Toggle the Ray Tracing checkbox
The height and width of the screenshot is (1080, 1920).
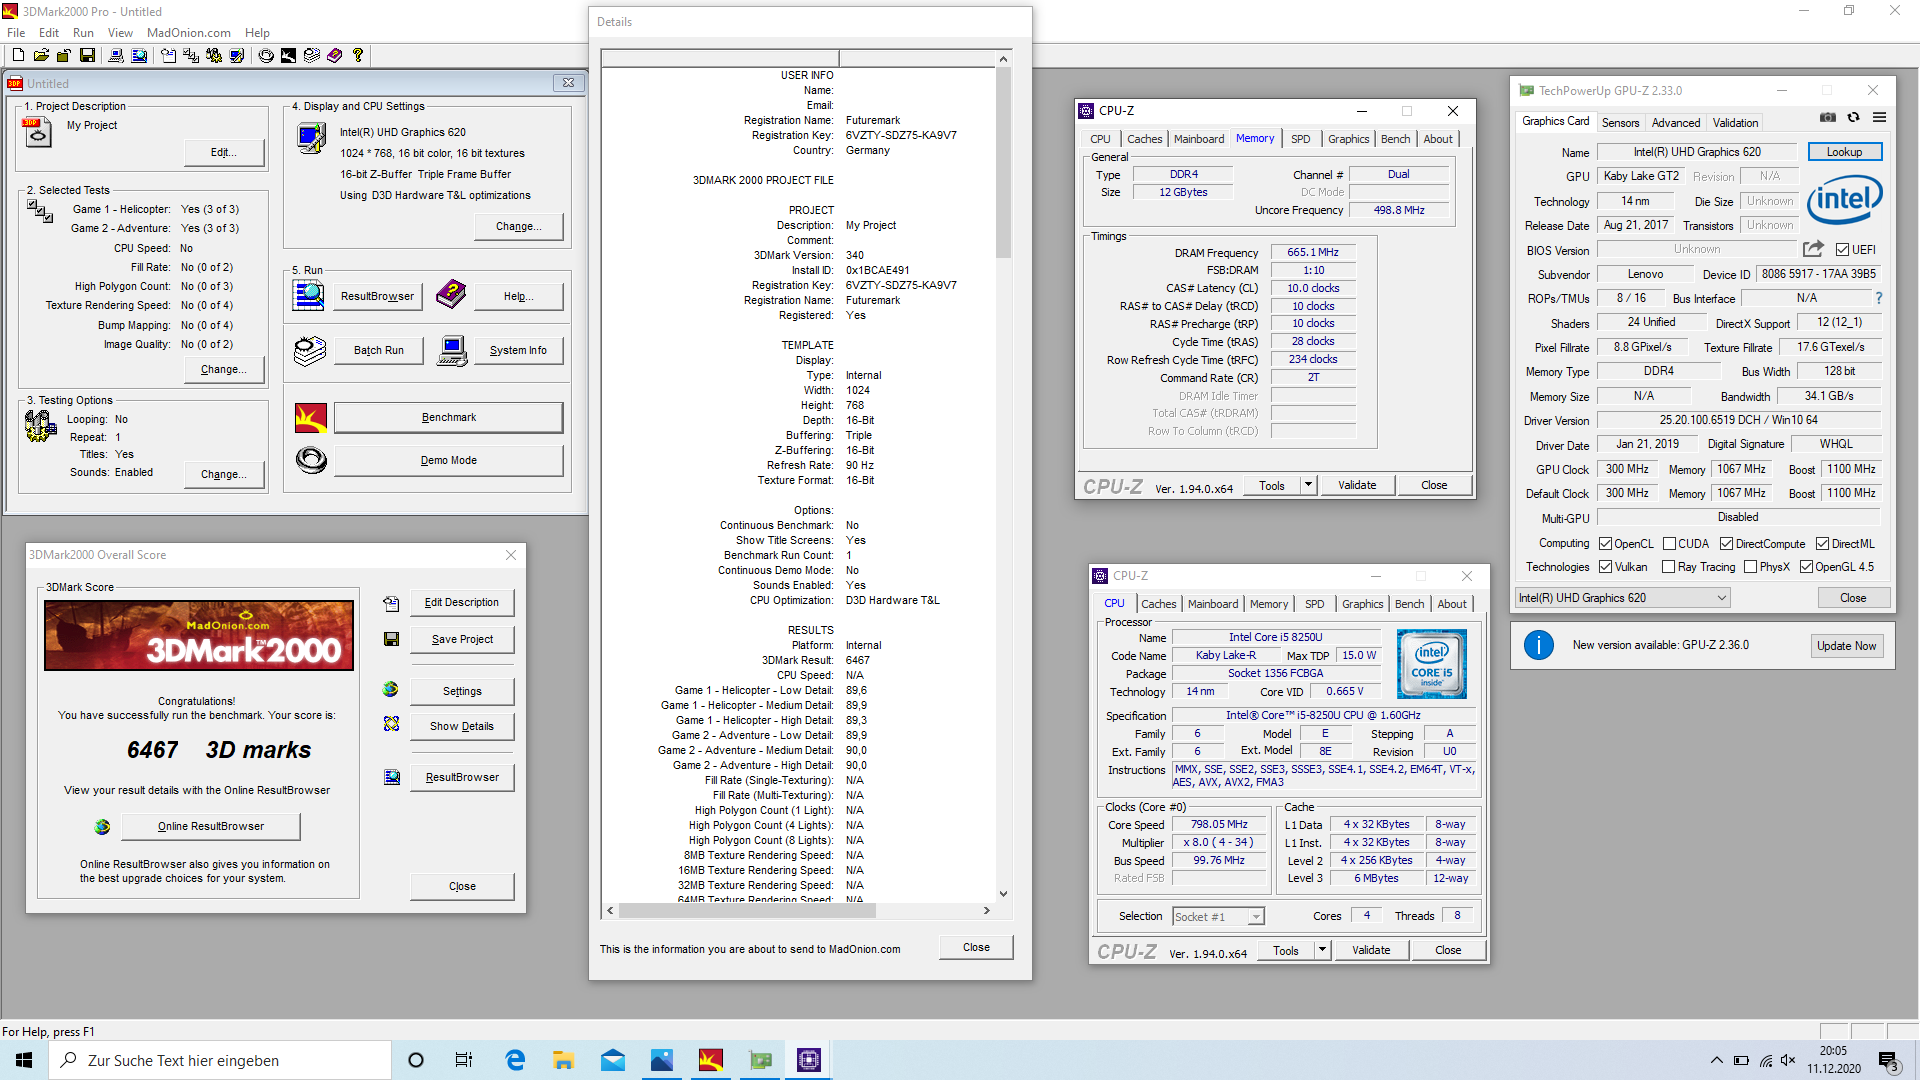click(x=1668, y=567)
